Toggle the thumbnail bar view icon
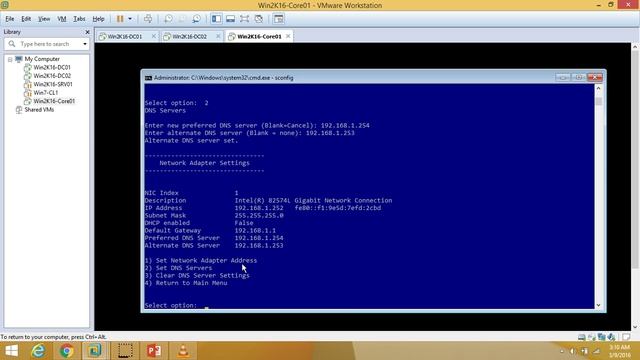640x360 pixels. [231, 19]
